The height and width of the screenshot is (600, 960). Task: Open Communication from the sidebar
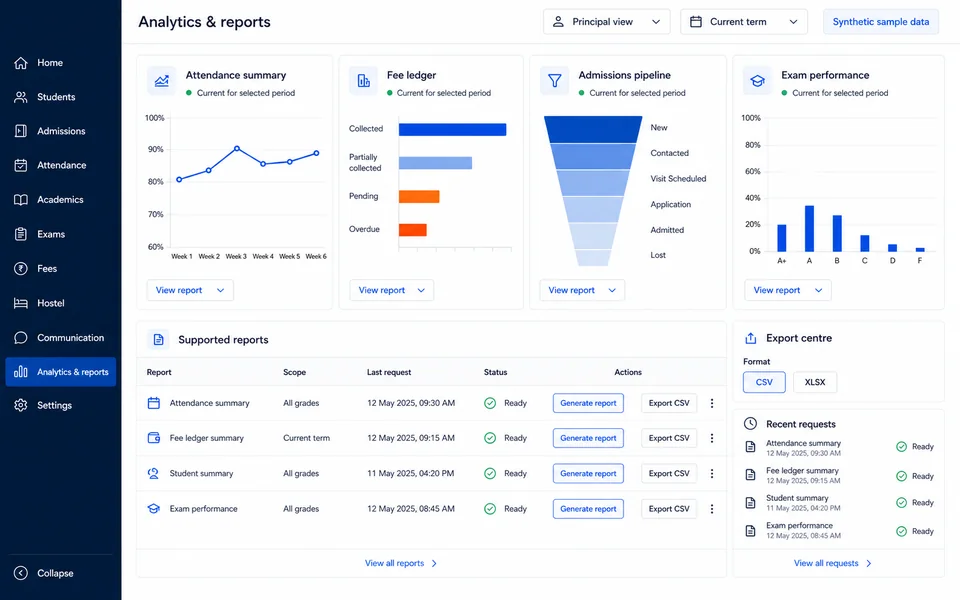point(60,337)
